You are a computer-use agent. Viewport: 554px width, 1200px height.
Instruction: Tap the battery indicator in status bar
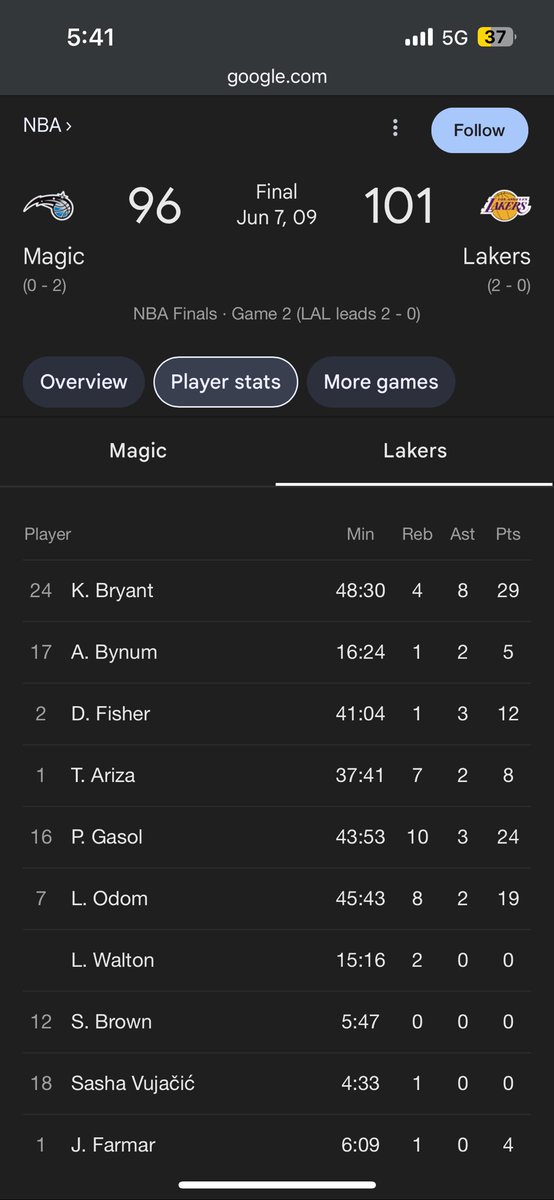click(496, 38)
